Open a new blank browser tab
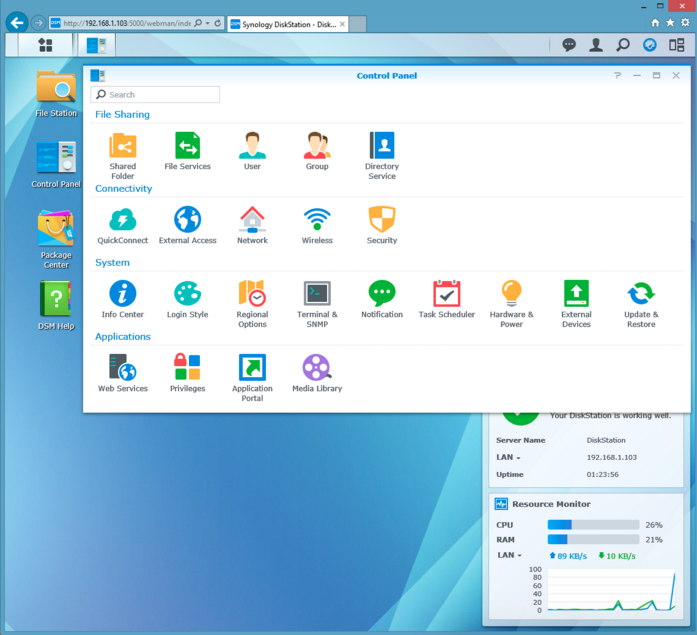The image size is (697, 635). [x=357, y=24]
